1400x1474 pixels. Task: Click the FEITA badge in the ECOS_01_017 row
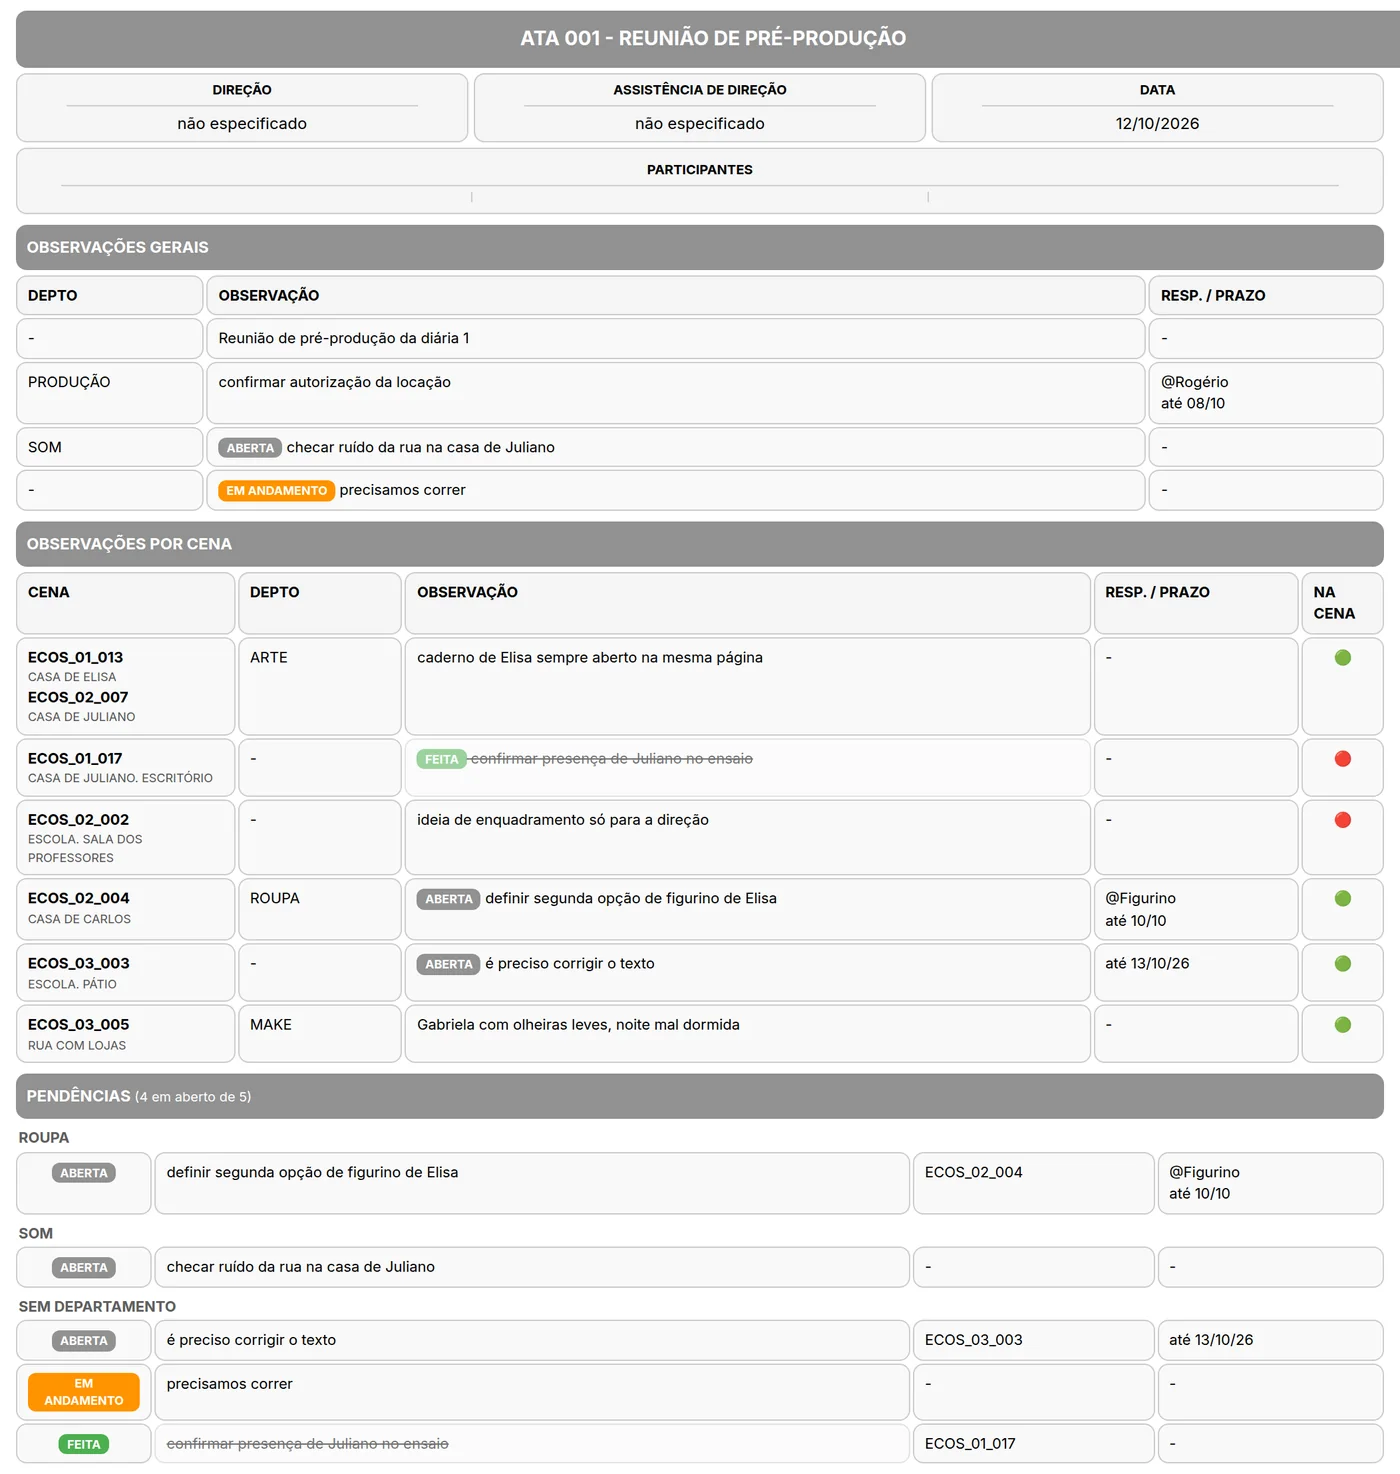pos(441,760)
